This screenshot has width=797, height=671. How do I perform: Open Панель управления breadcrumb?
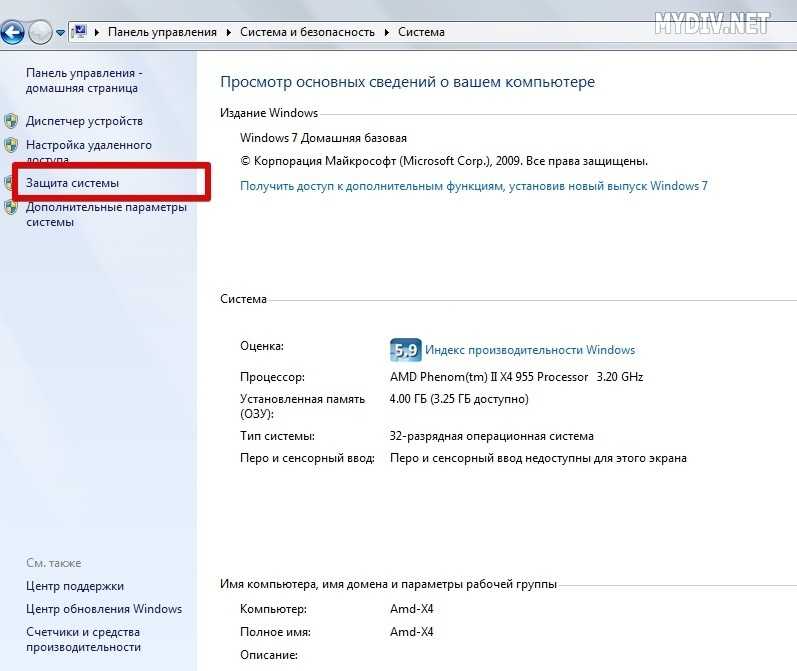tap(162, 32)
